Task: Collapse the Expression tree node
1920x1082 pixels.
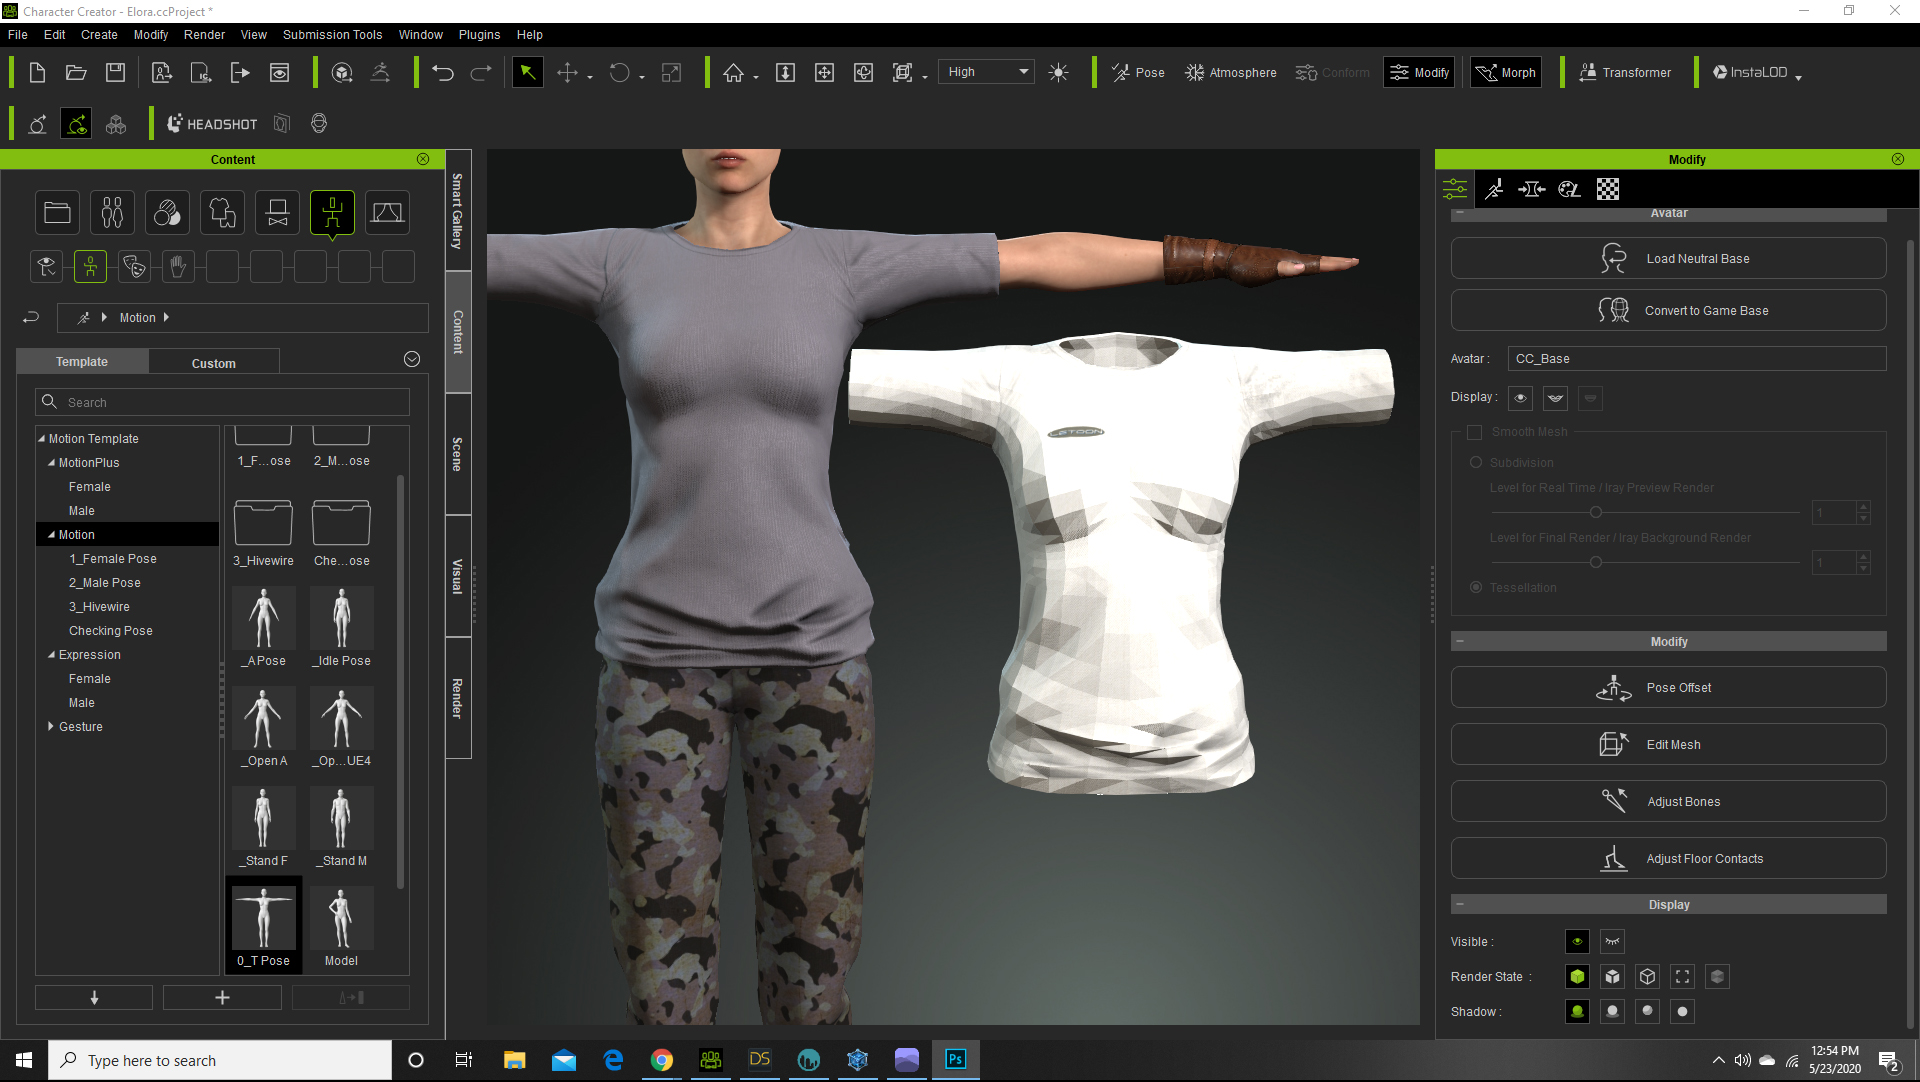Action: click(x=52, y=654)
